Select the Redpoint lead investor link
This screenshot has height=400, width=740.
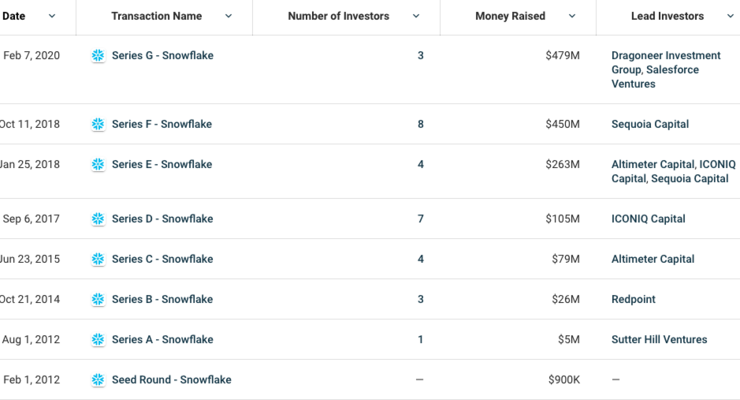(x=633, y=299)
